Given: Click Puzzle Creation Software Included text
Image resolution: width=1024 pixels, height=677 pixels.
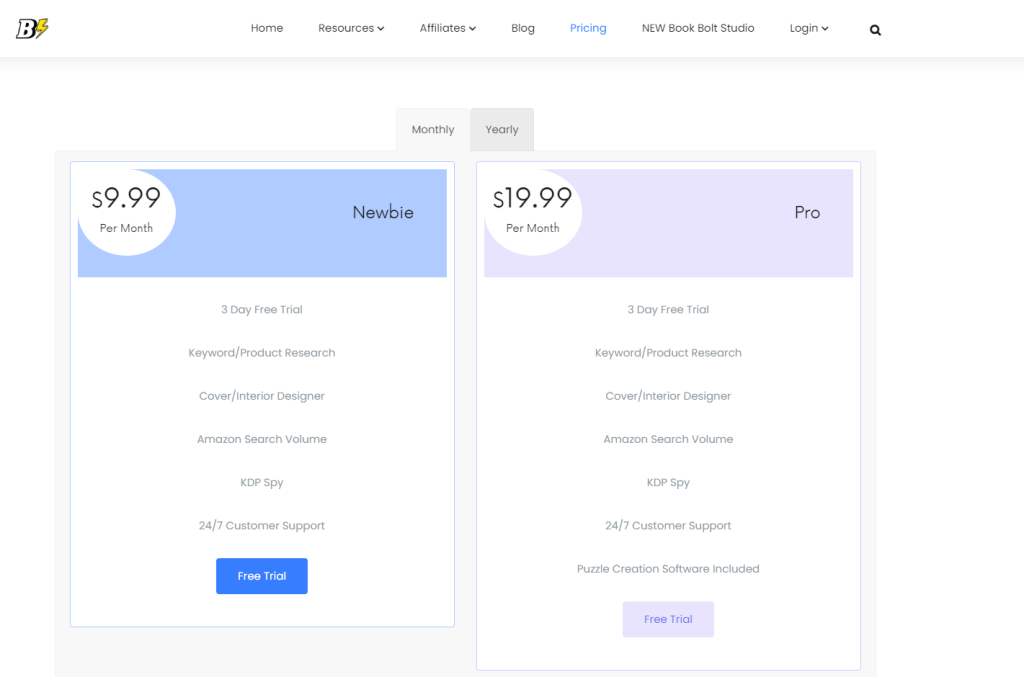Looking at the screenshot, I should pyautogui.click(x=668, y=569).
